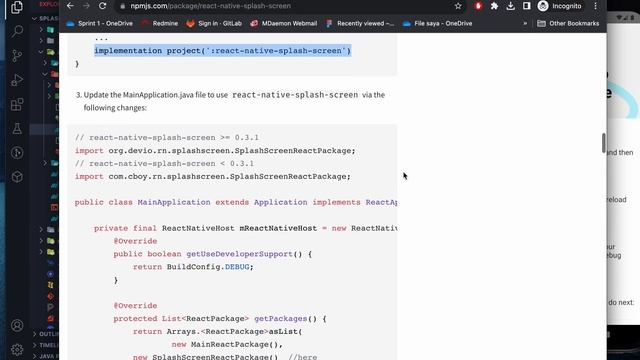Screen dimensions: 640x360
Task: Click step 3 Update MainApplication.java text
Action: pyautogui.click(x=231, y=101)
